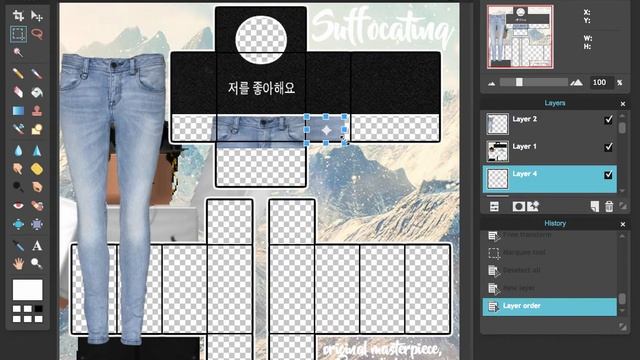Toggle visibility checkbox of Layer 4
This screenshot has width=640, height=360.
point(608,175)
